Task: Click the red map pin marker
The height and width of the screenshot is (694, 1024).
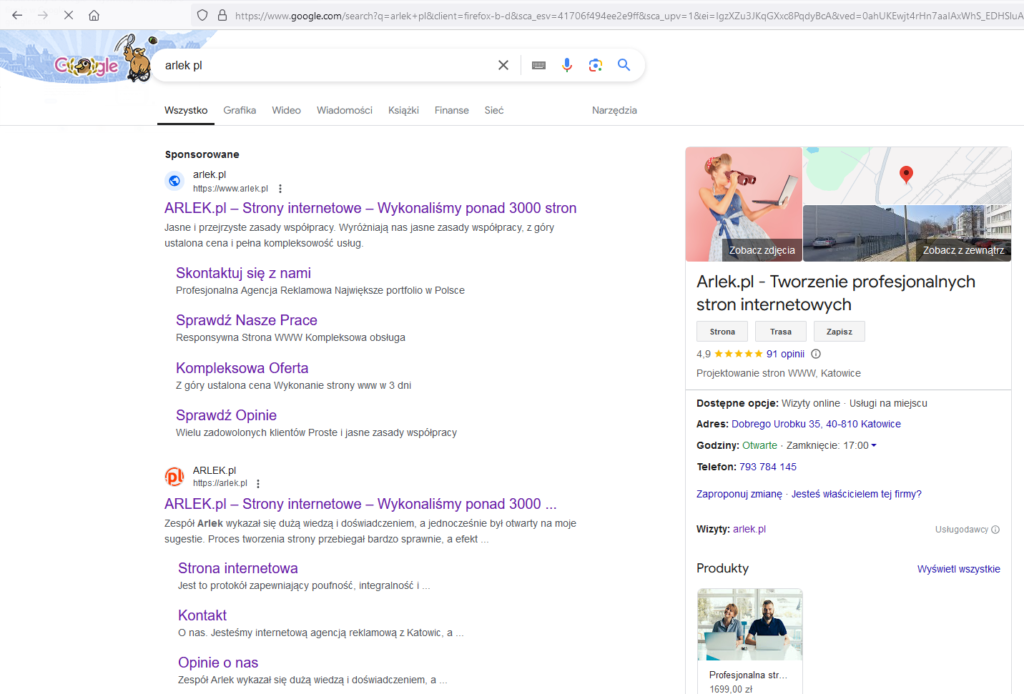Action: point(906,174)
